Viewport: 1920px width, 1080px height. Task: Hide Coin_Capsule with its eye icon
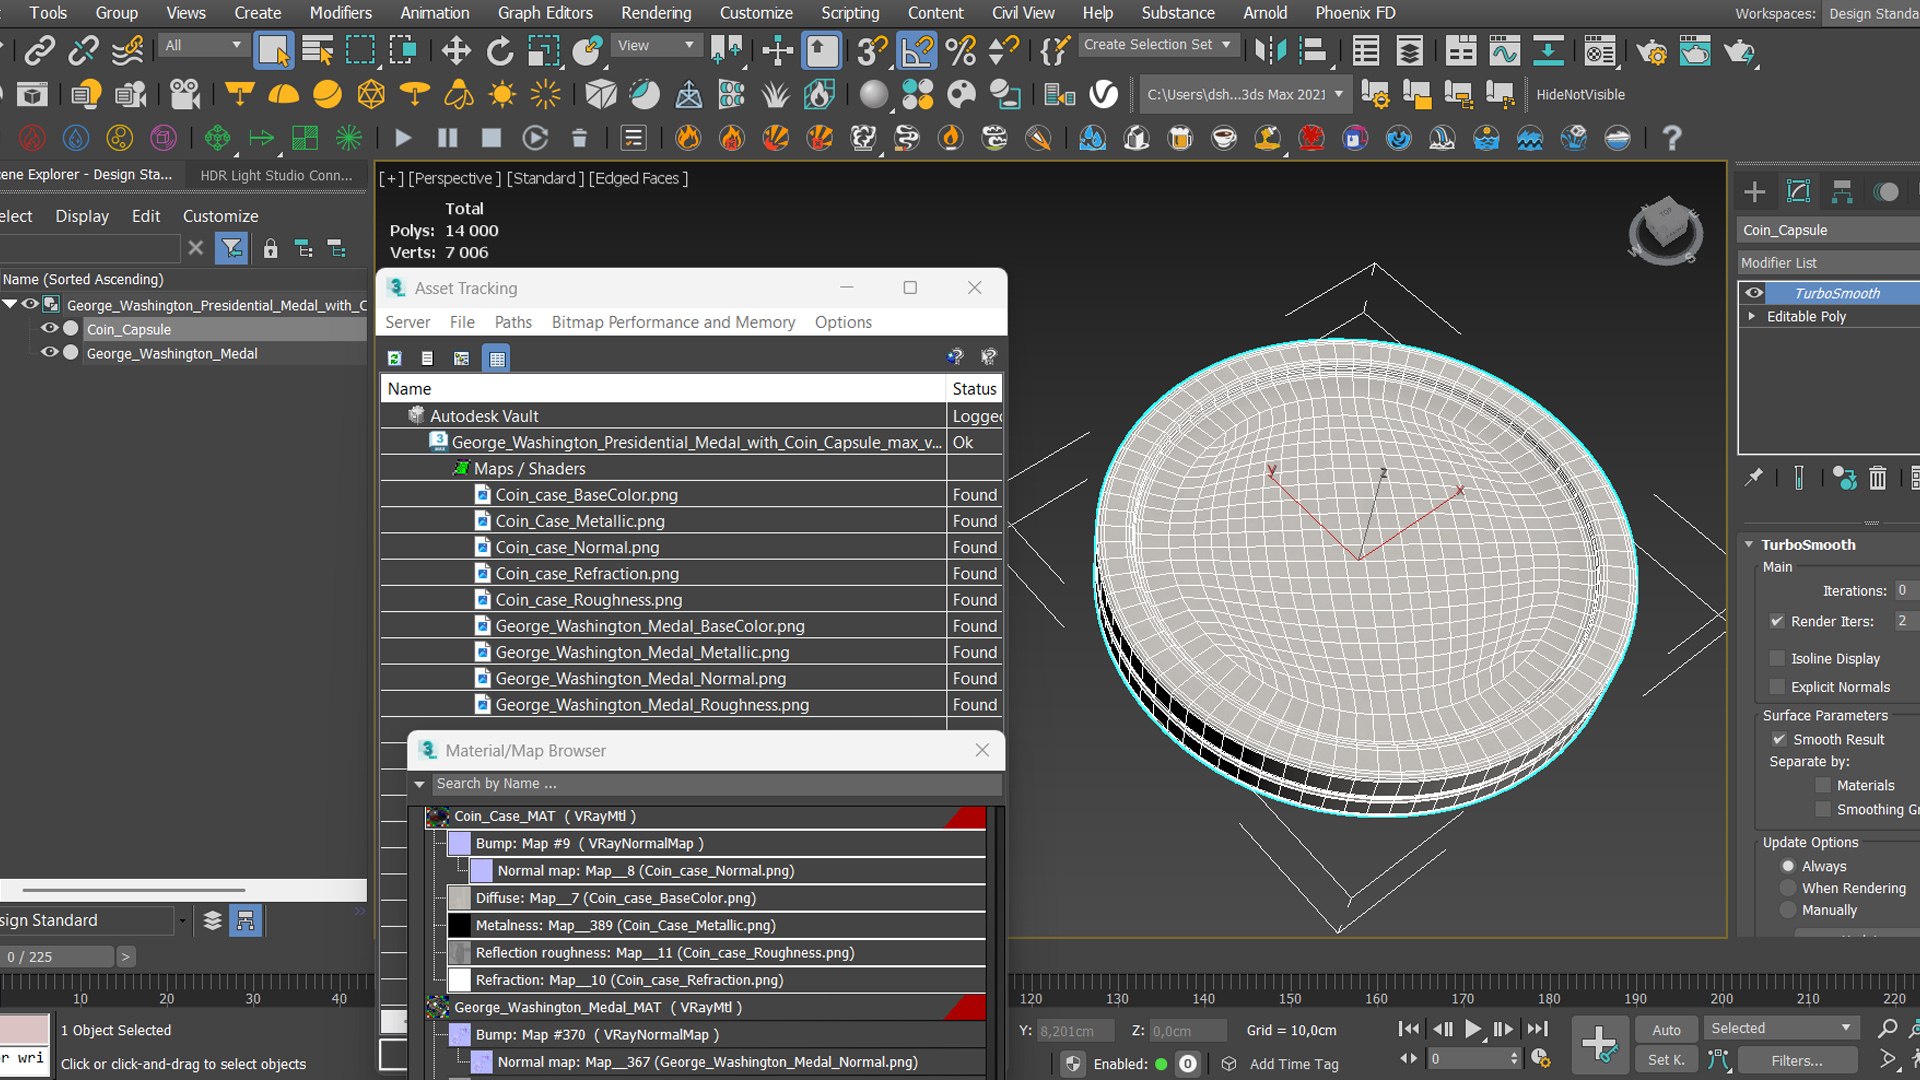(x=48, y=328)
